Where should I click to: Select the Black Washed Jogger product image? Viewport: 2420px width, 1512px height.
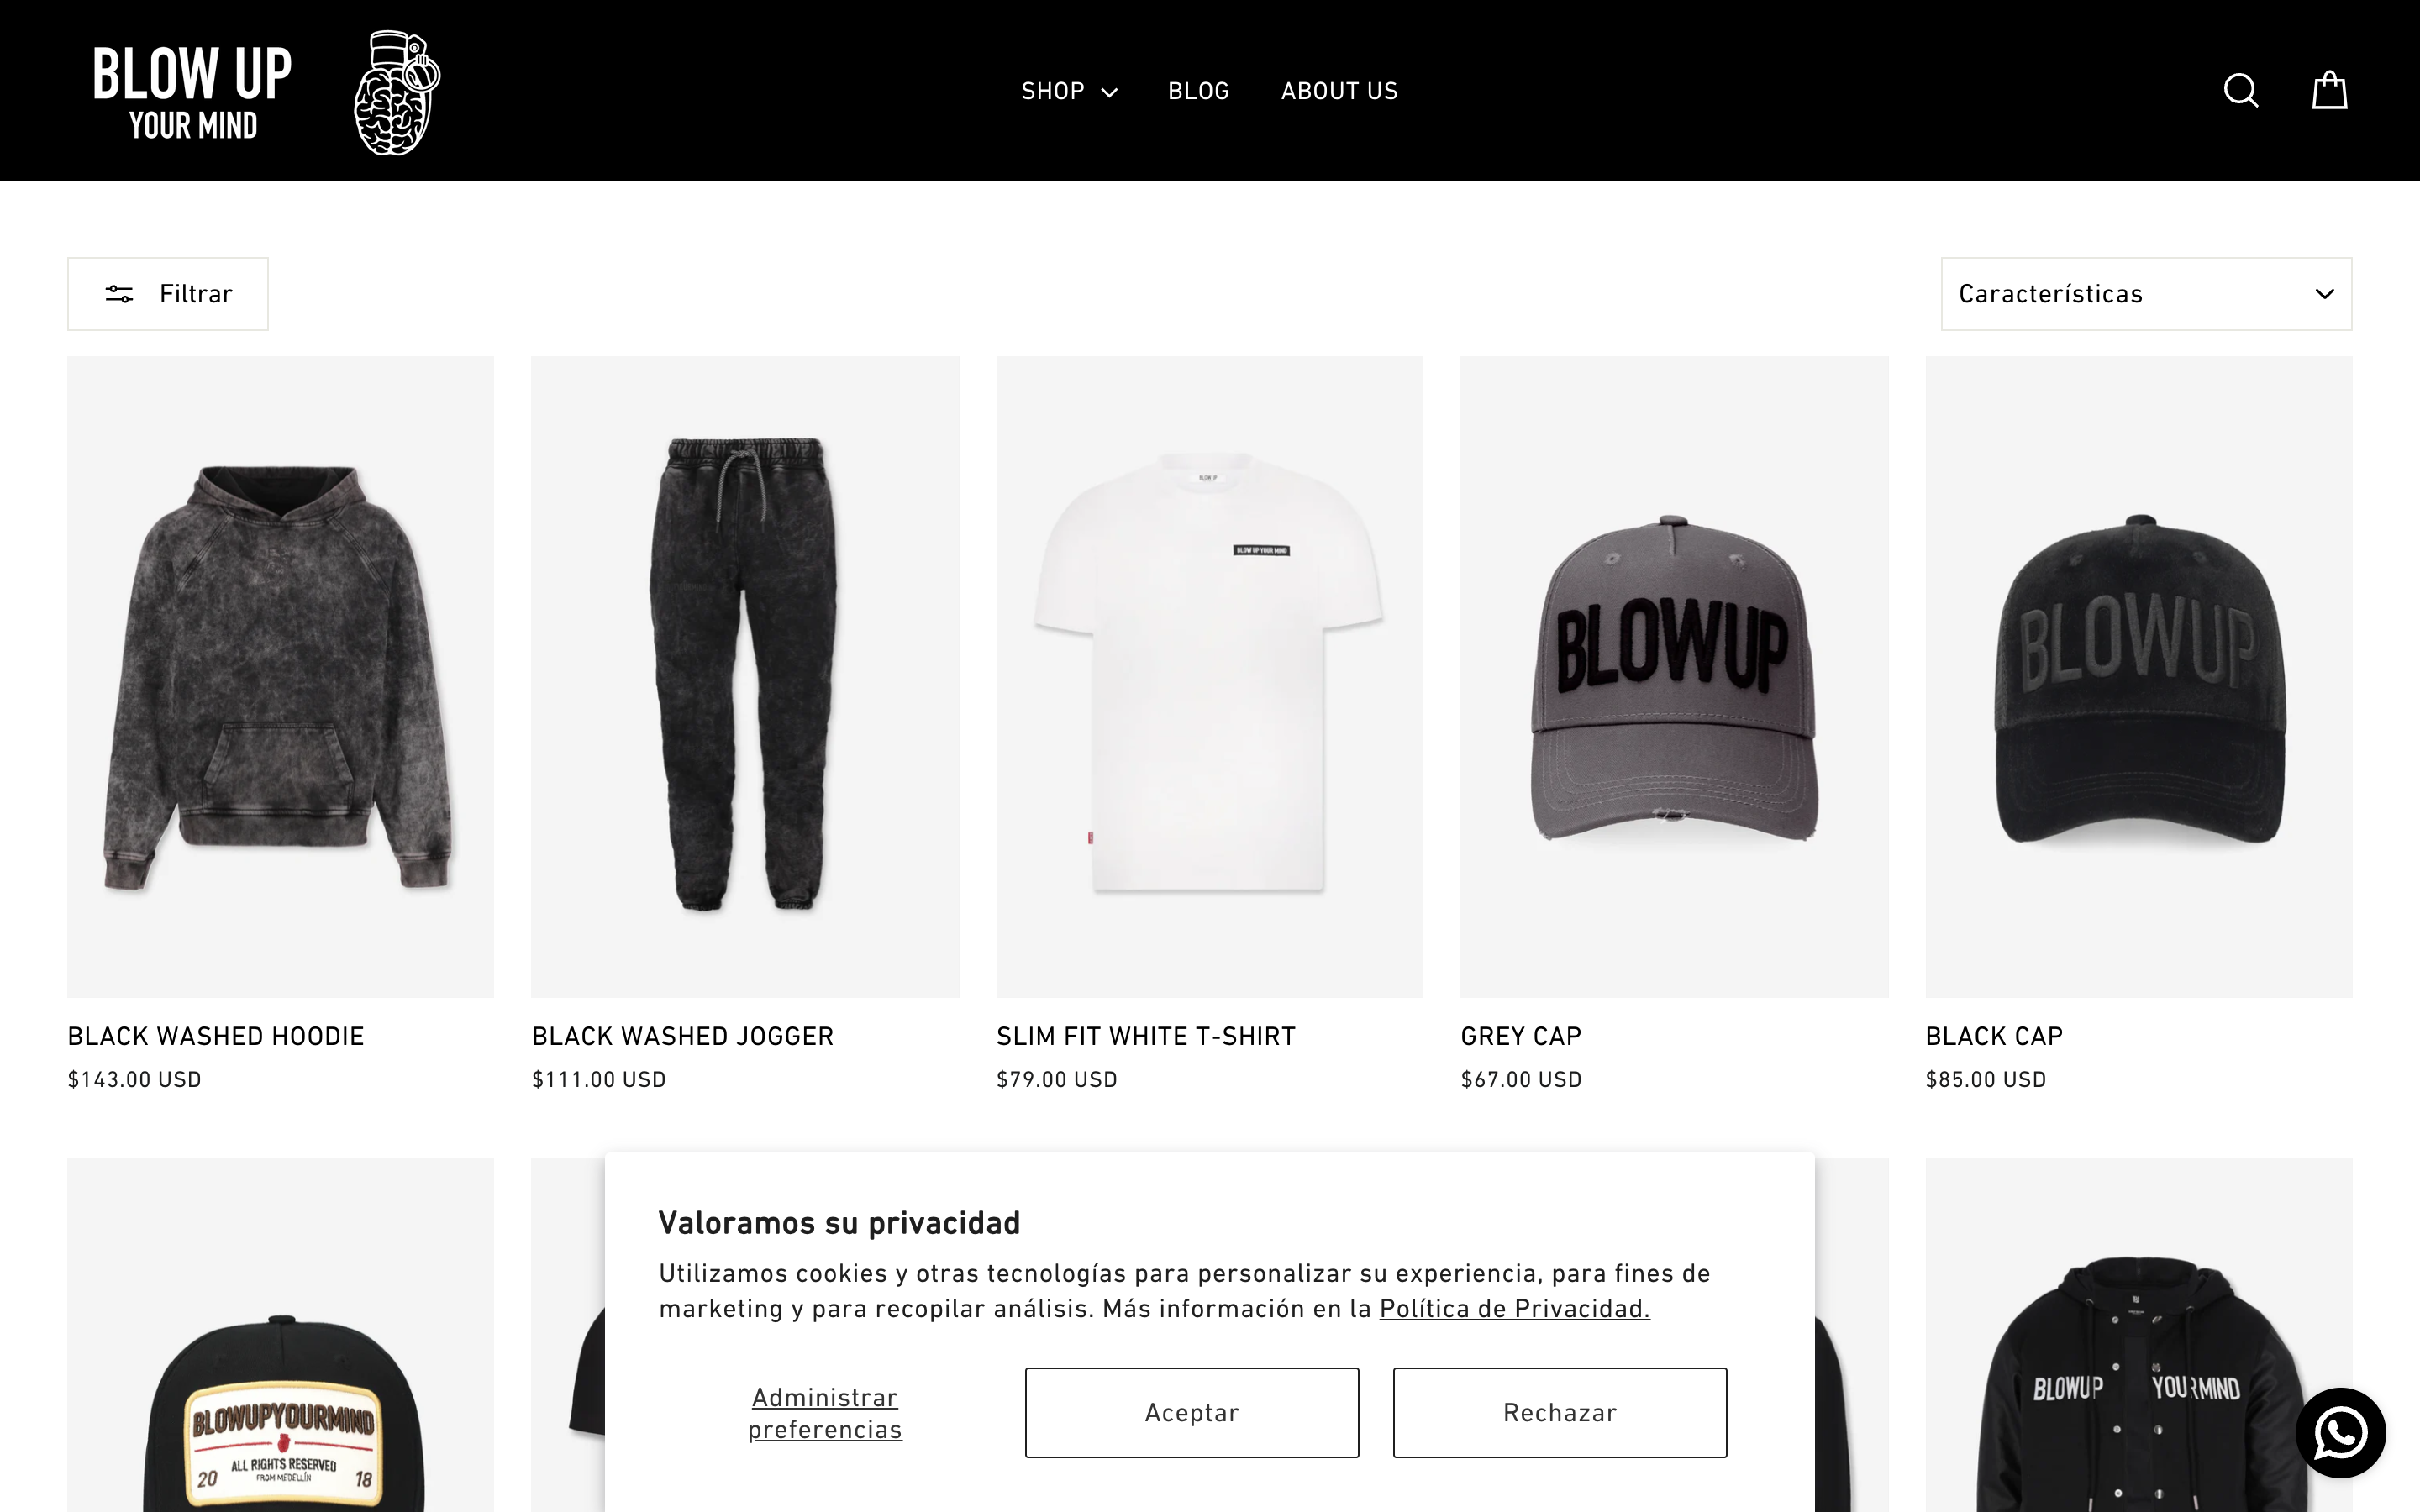coord(745,676)
